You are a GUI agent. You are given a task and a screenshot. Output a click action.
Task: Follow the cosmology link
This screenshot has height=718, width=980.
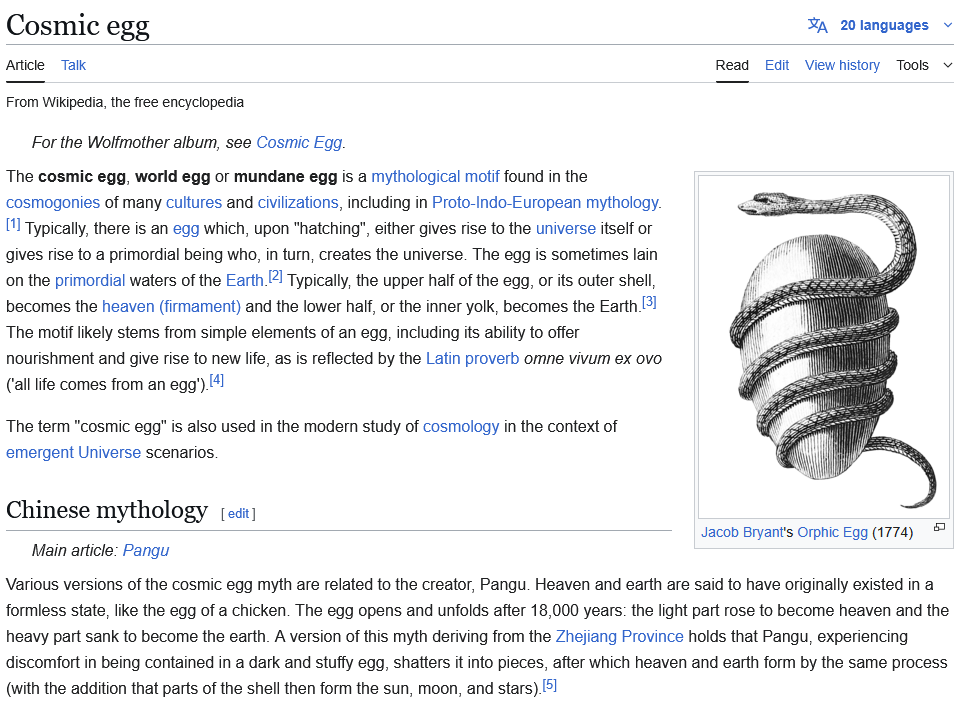pos(461,427)
